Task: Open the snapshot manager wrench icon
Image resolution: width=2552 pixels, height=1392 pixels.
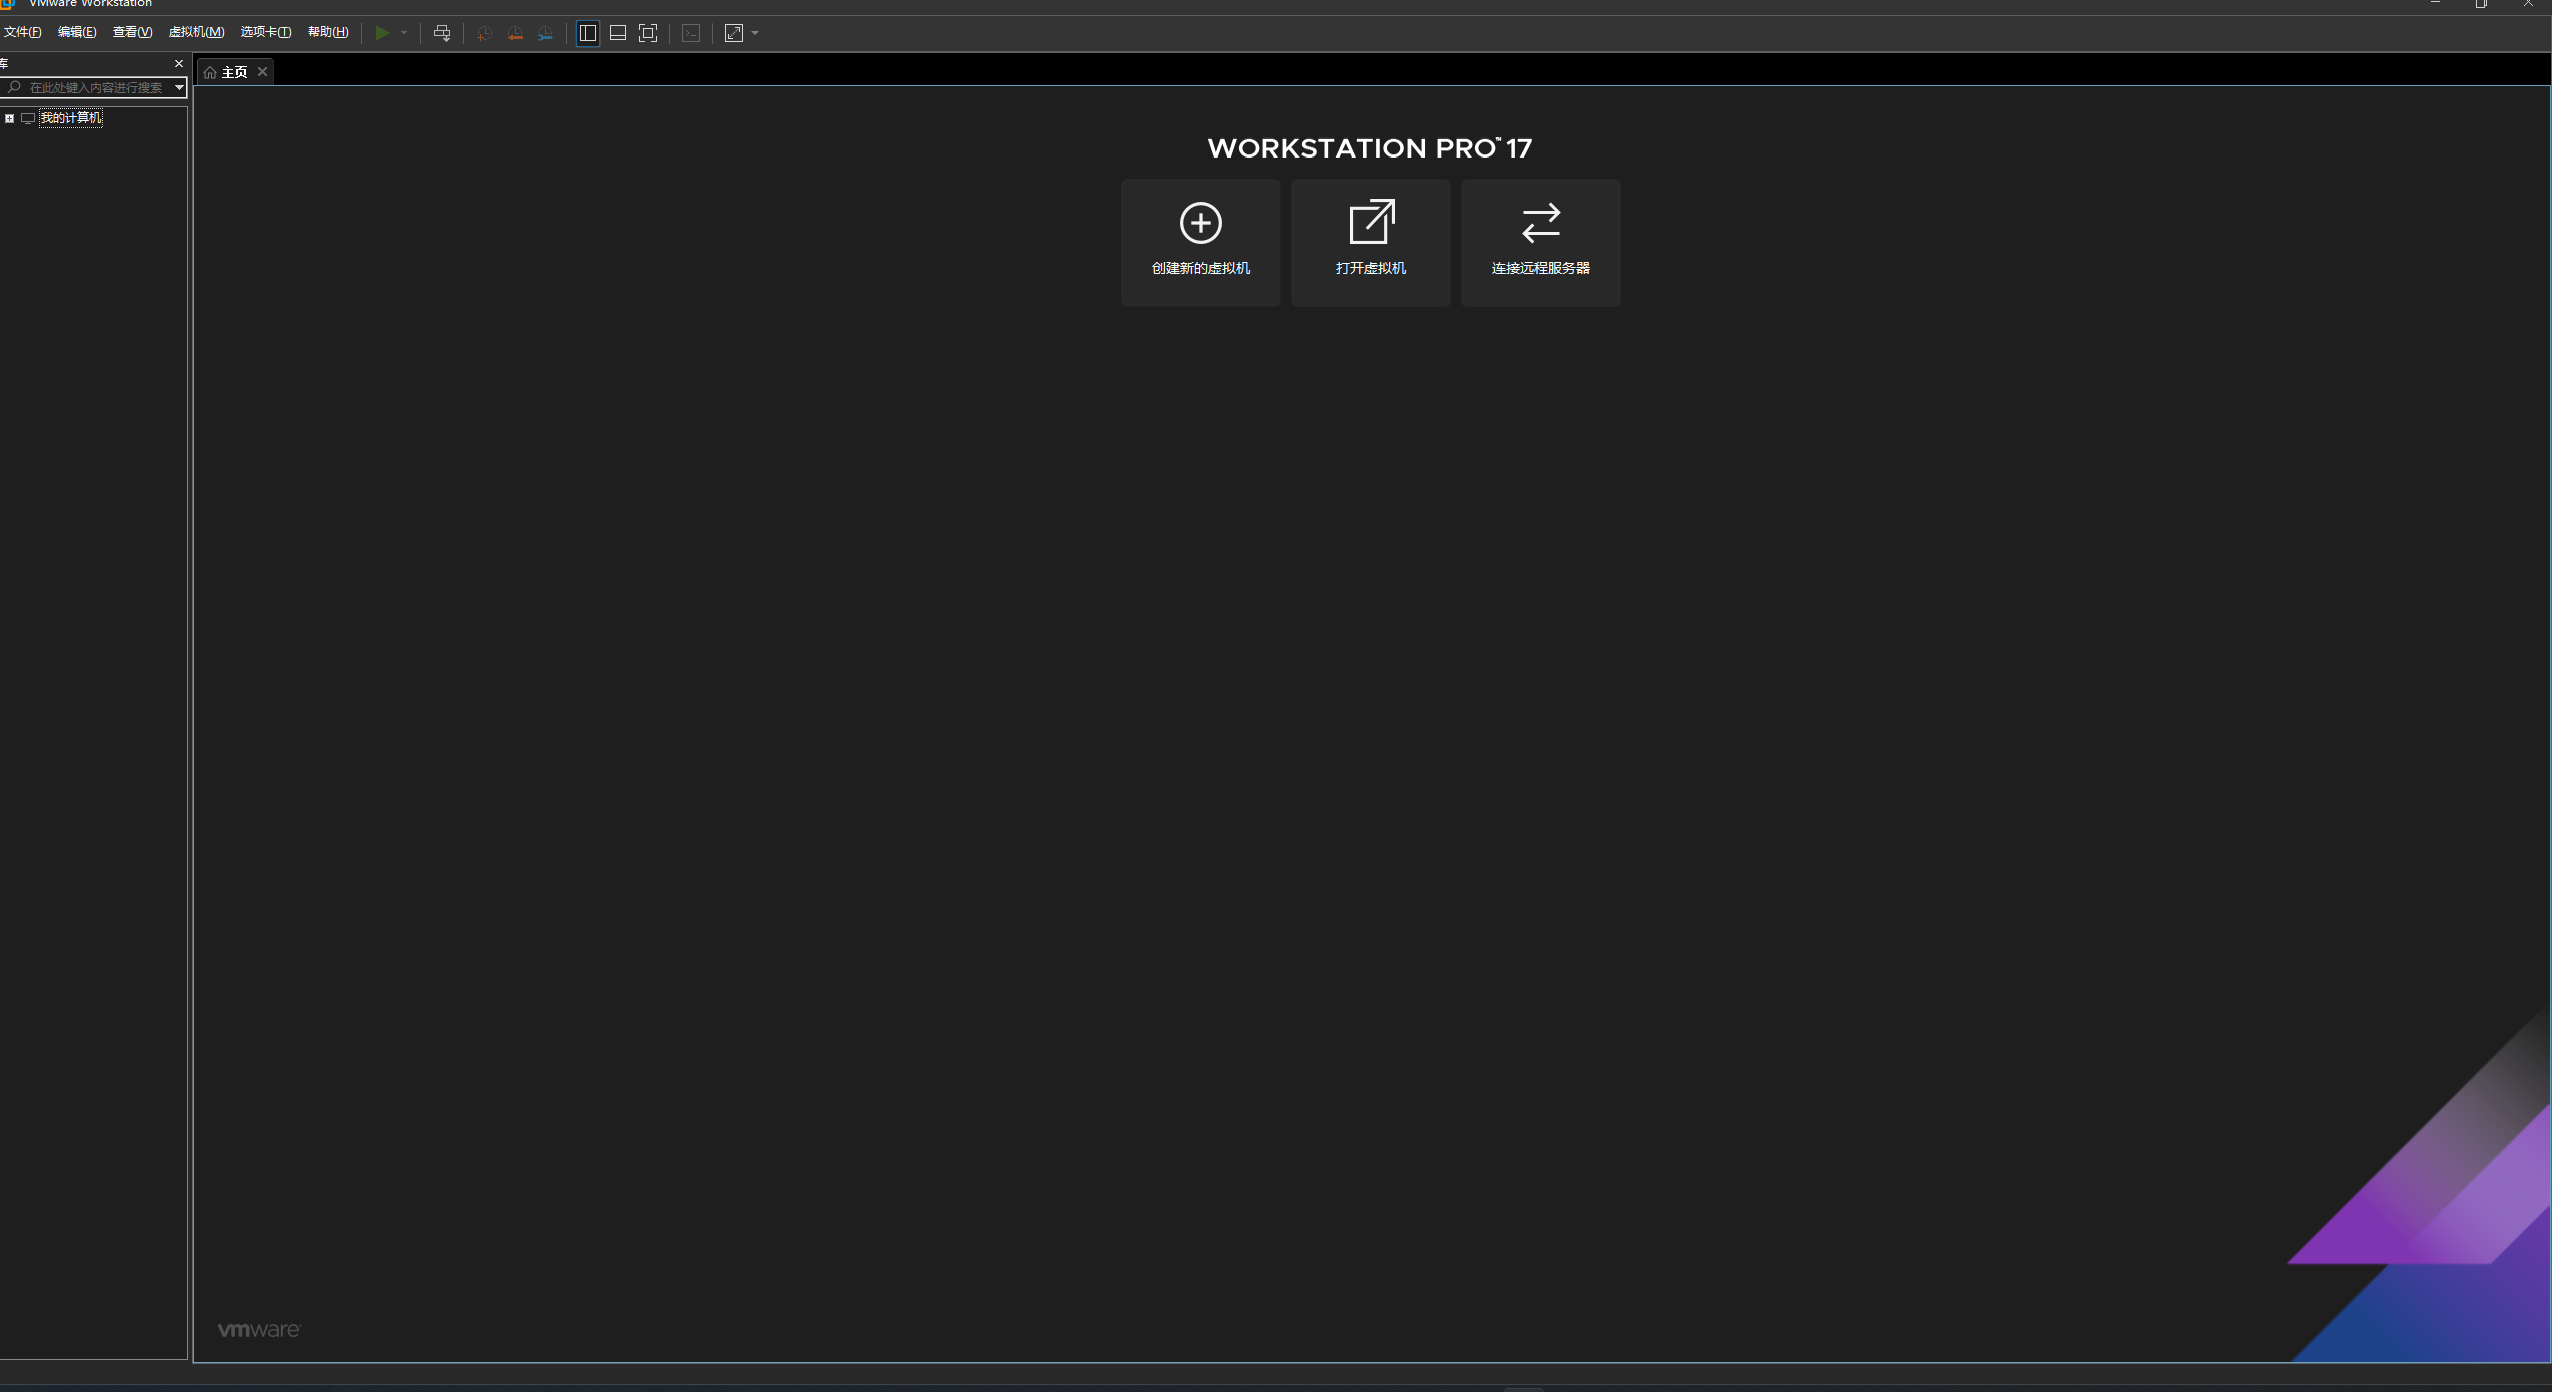Action: click(545, 33)
